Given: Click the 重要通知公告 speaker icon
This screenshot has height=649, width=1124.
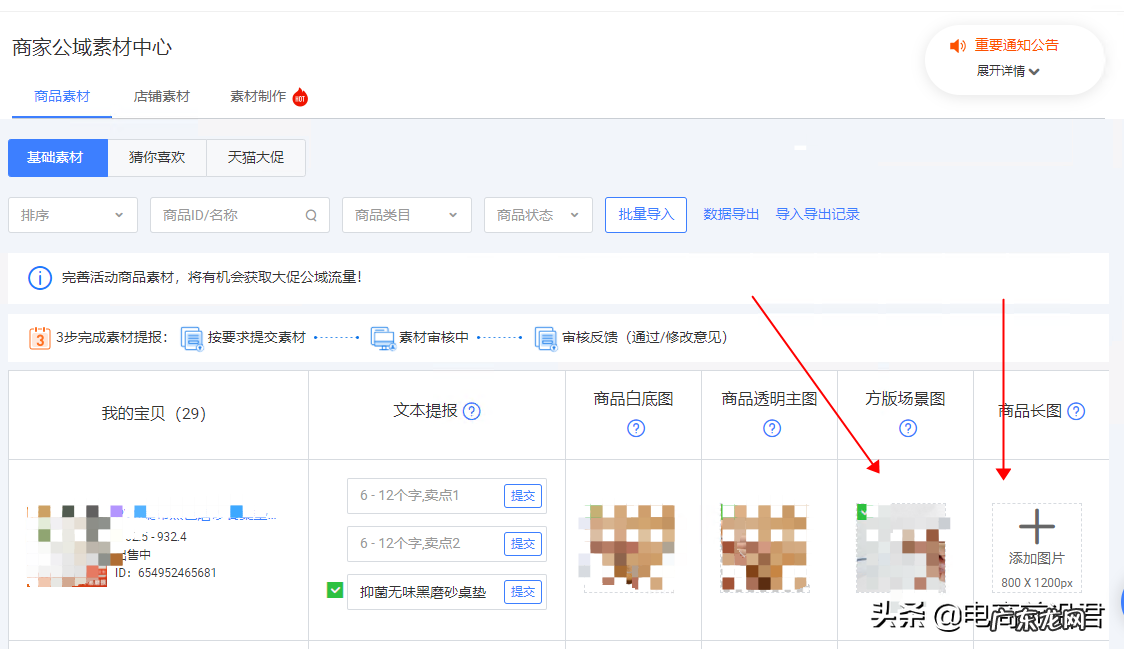Looking at the screenshot, I should pyautogui.click(x=956, y=45).
